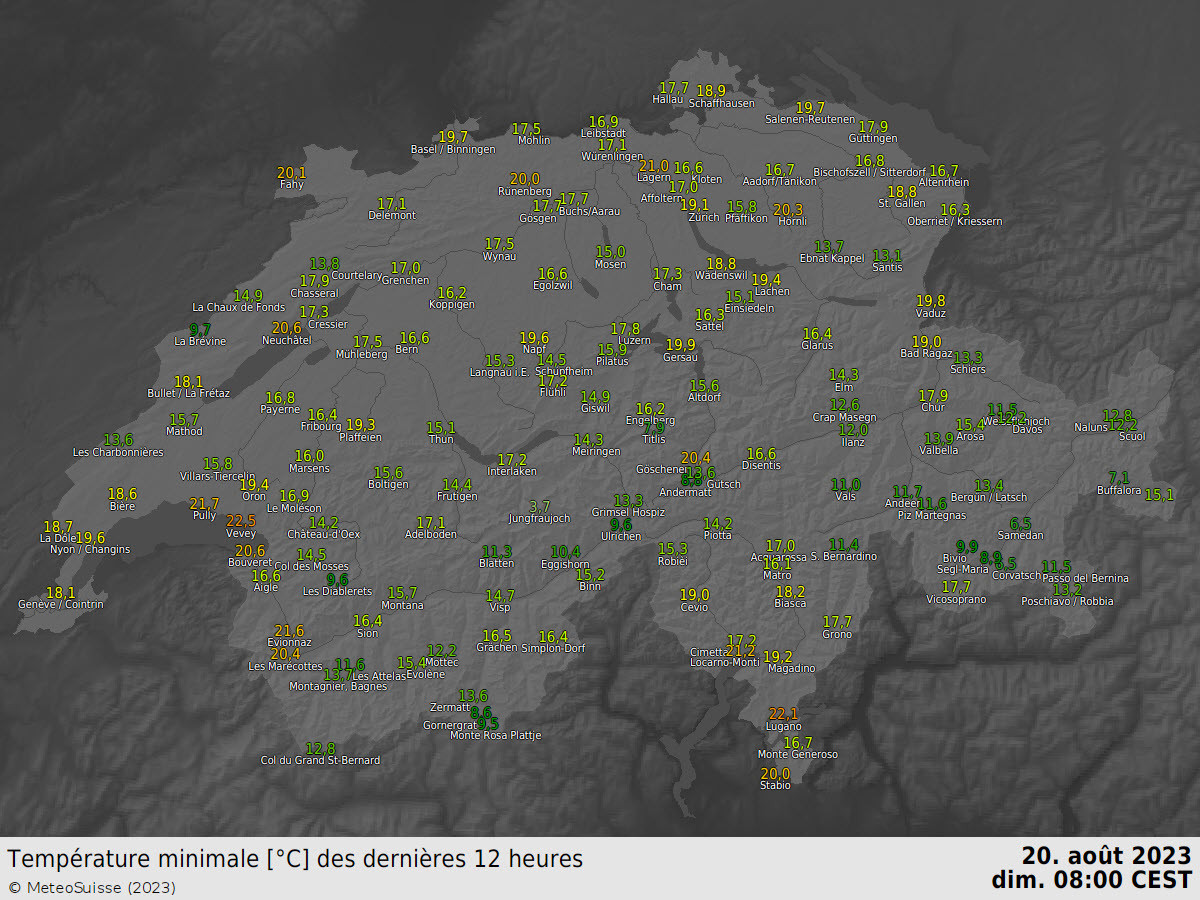1200x900 pixels.
Task: Click the St. Gallen station label
Action: pos(902,203)
